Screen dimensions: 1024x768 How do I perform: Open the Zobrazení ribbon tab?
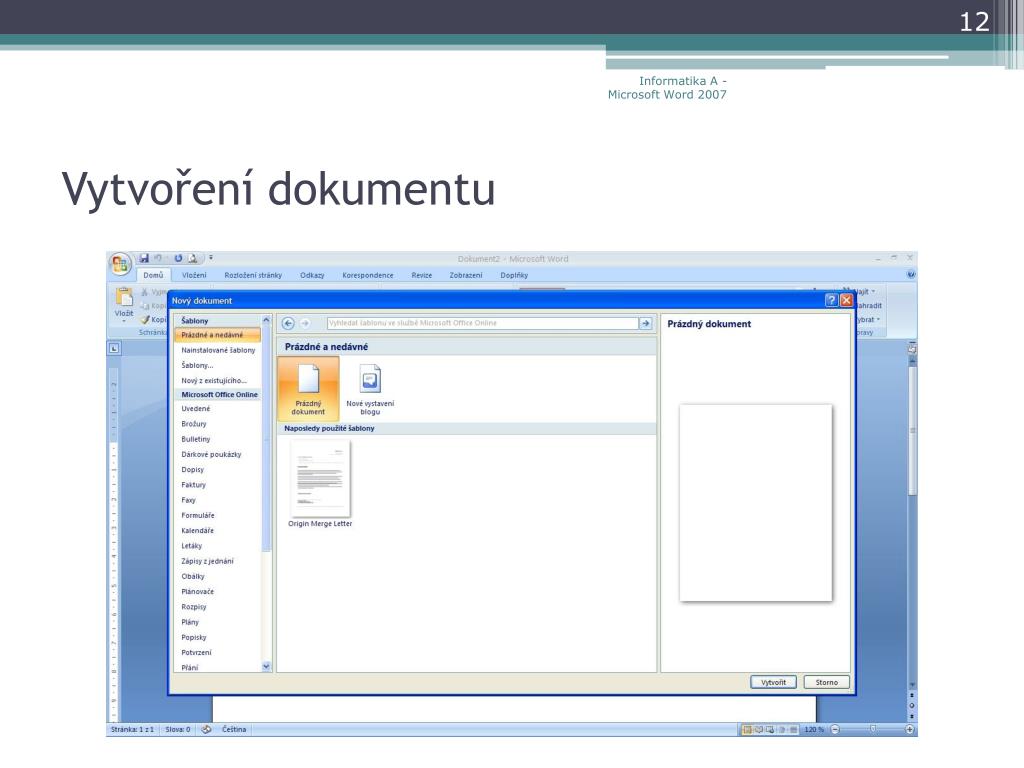(466, 276)
